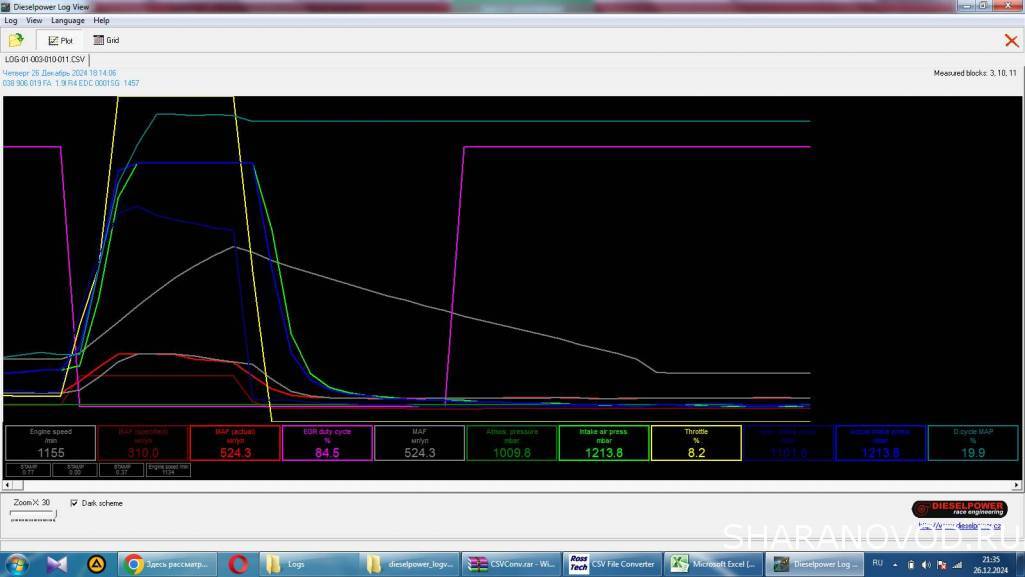The height and width of the screenshot is (577, 1025).
Task: Toggle the Dark scheme checkbox
Action: click(74, 503)
